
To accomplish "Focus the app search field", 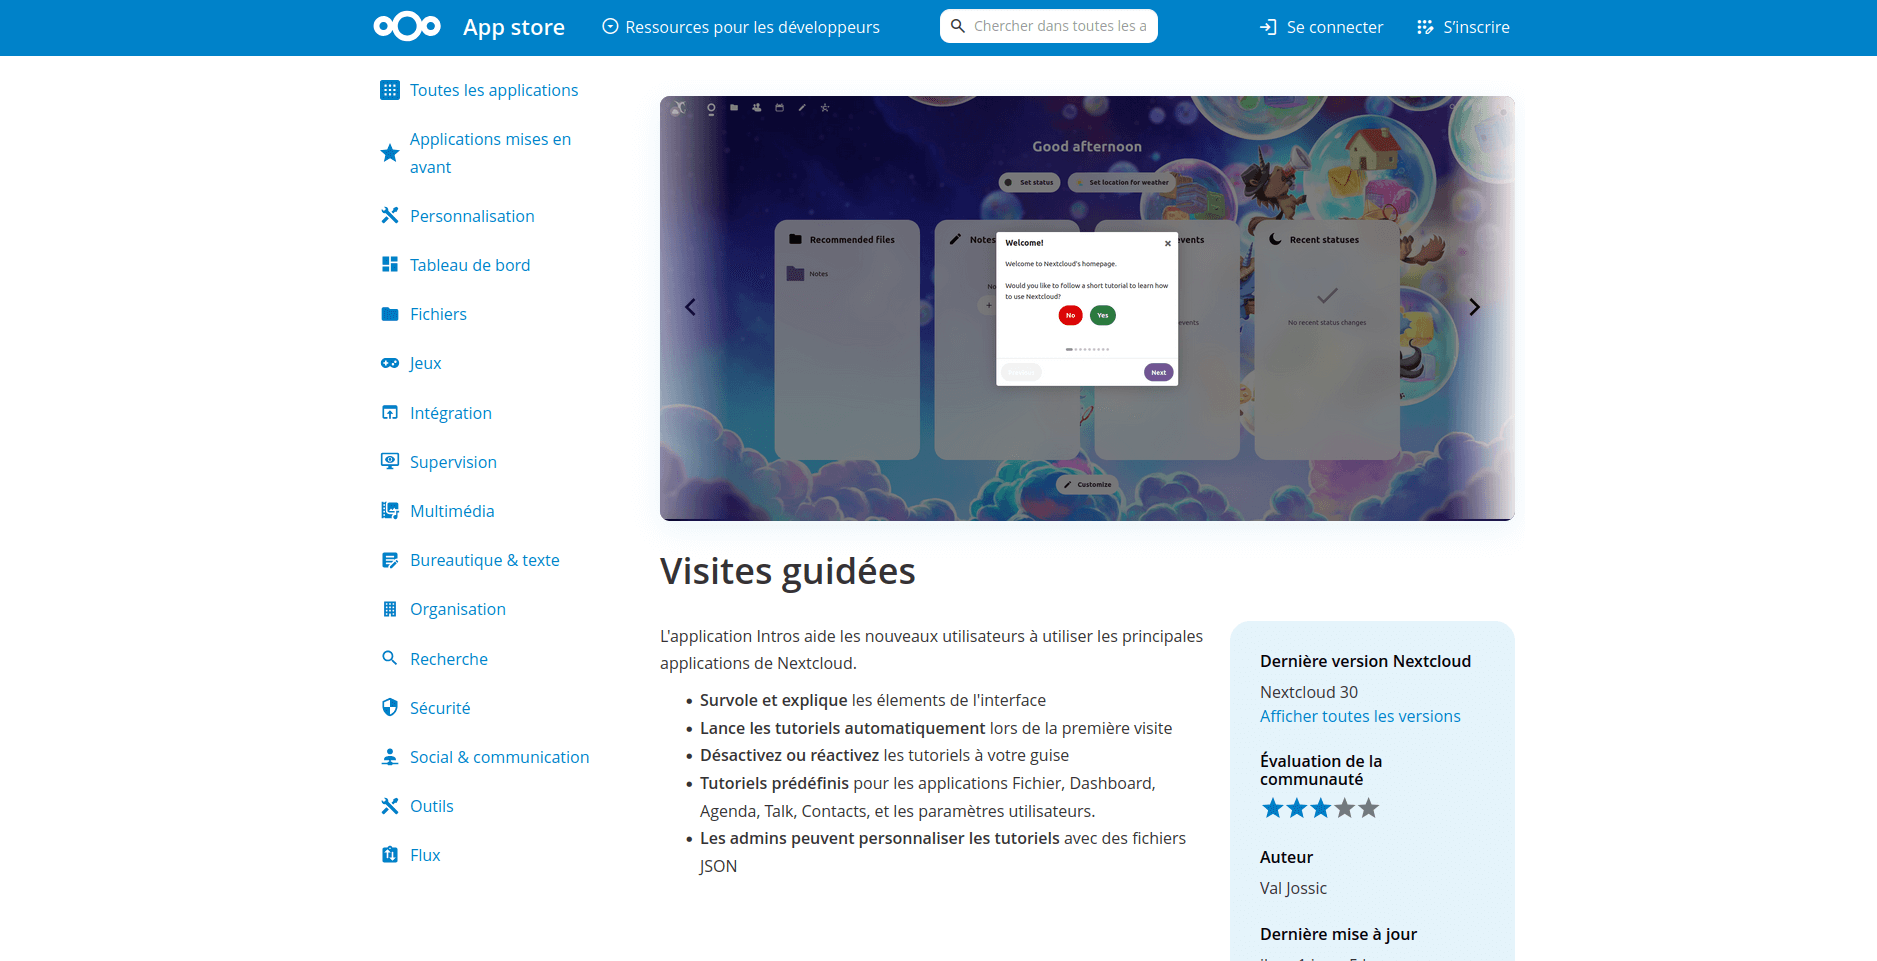I will tap(1058, 26).
